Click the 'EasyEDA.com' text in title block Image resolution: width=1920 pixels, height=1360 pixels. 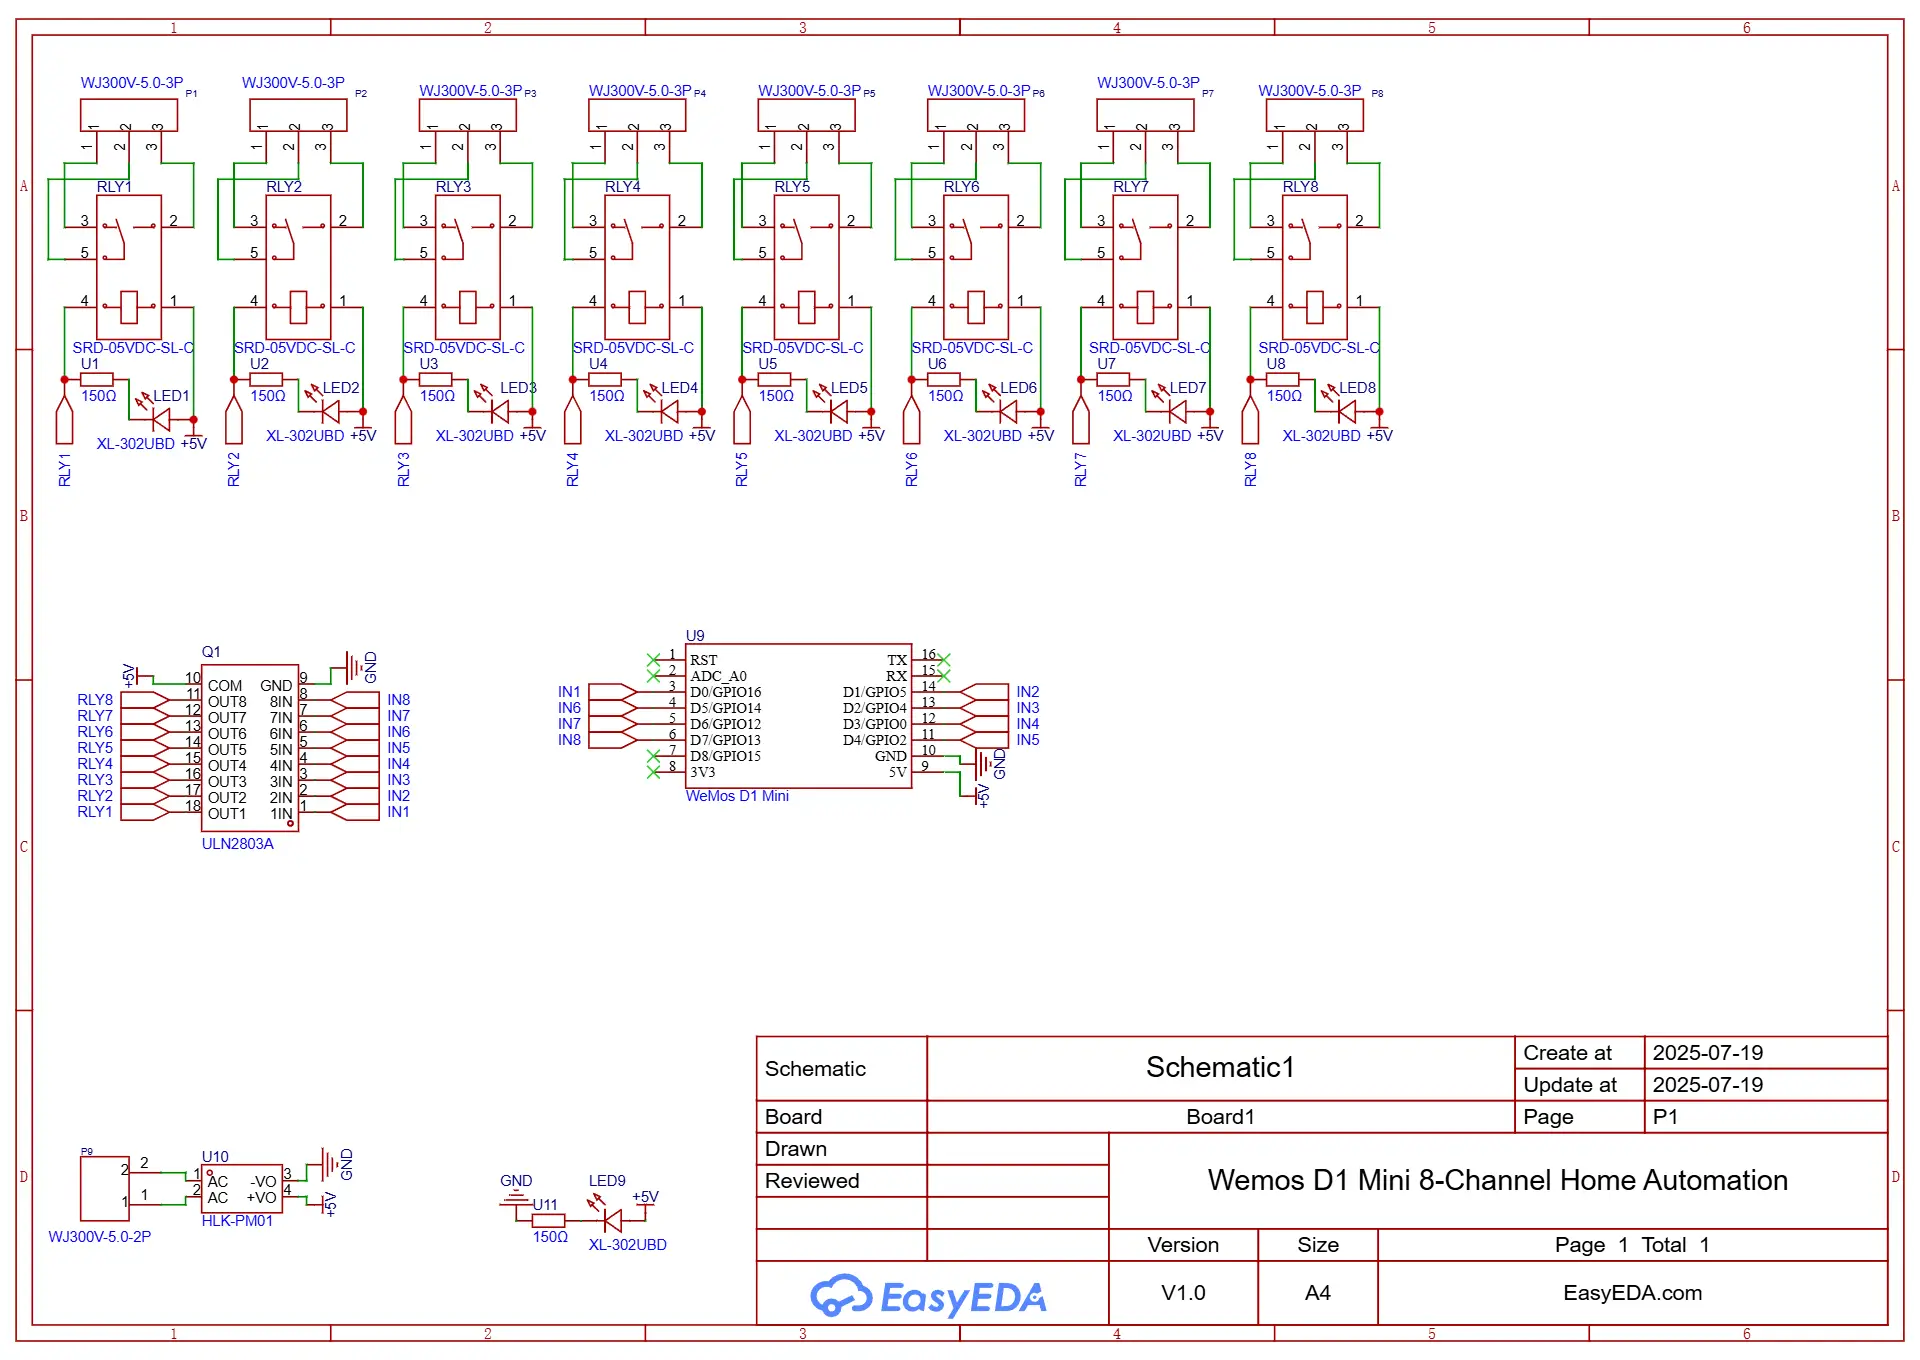pyautogui.click(x=1632, y=1293)
